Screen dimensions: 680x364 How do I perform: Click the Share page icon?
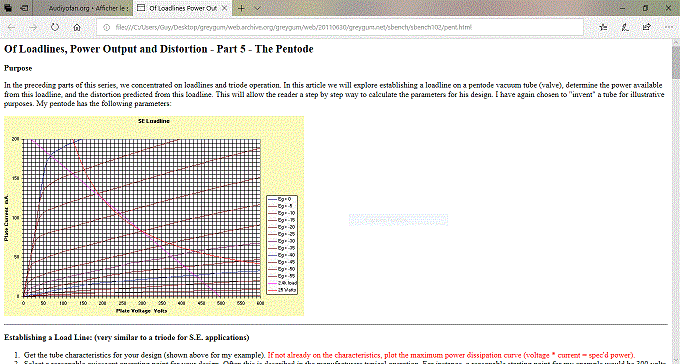(x=647, y=27)
